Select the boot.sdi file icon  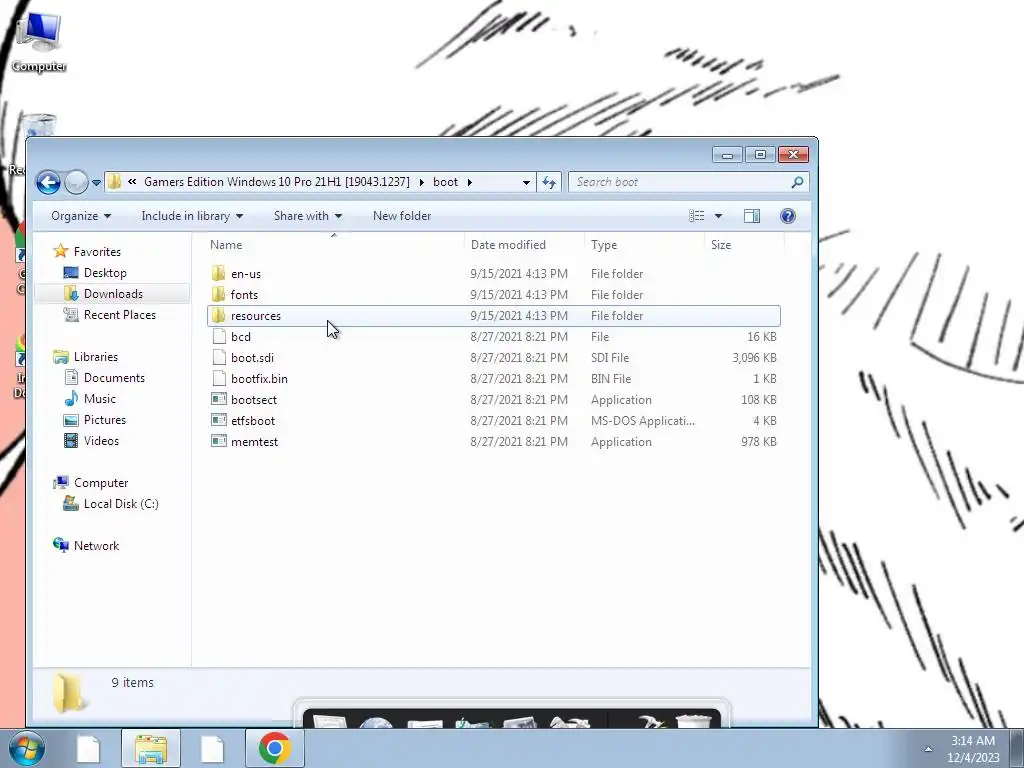pyautogui.click(x=219, y=357)
